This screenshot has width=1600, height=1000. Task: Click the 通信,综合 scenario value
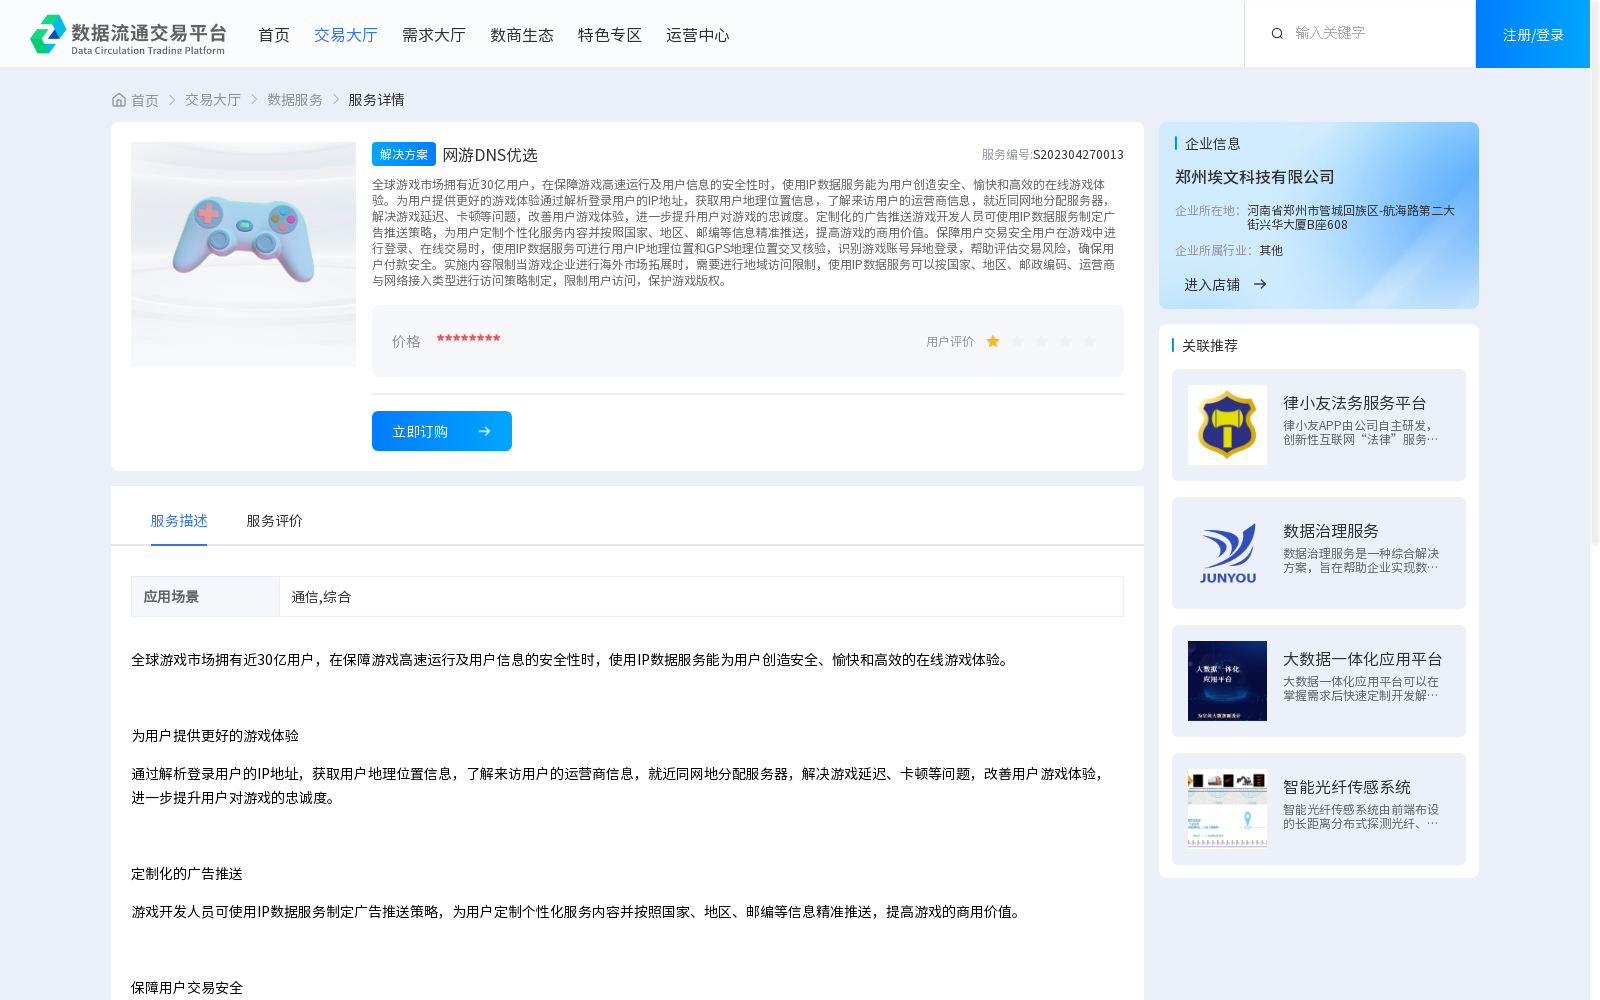[x=321, y=597]
